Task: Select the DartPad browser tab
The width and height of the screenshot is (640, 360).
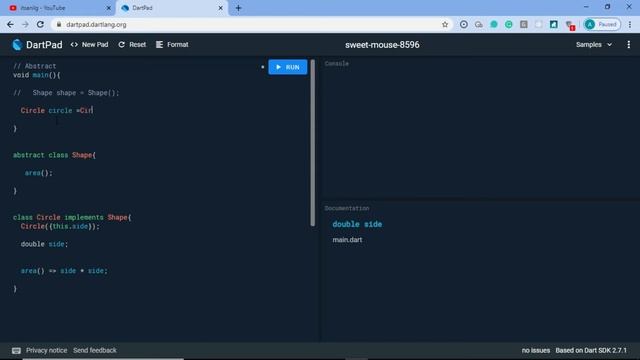Action: [x=171, y=8]
